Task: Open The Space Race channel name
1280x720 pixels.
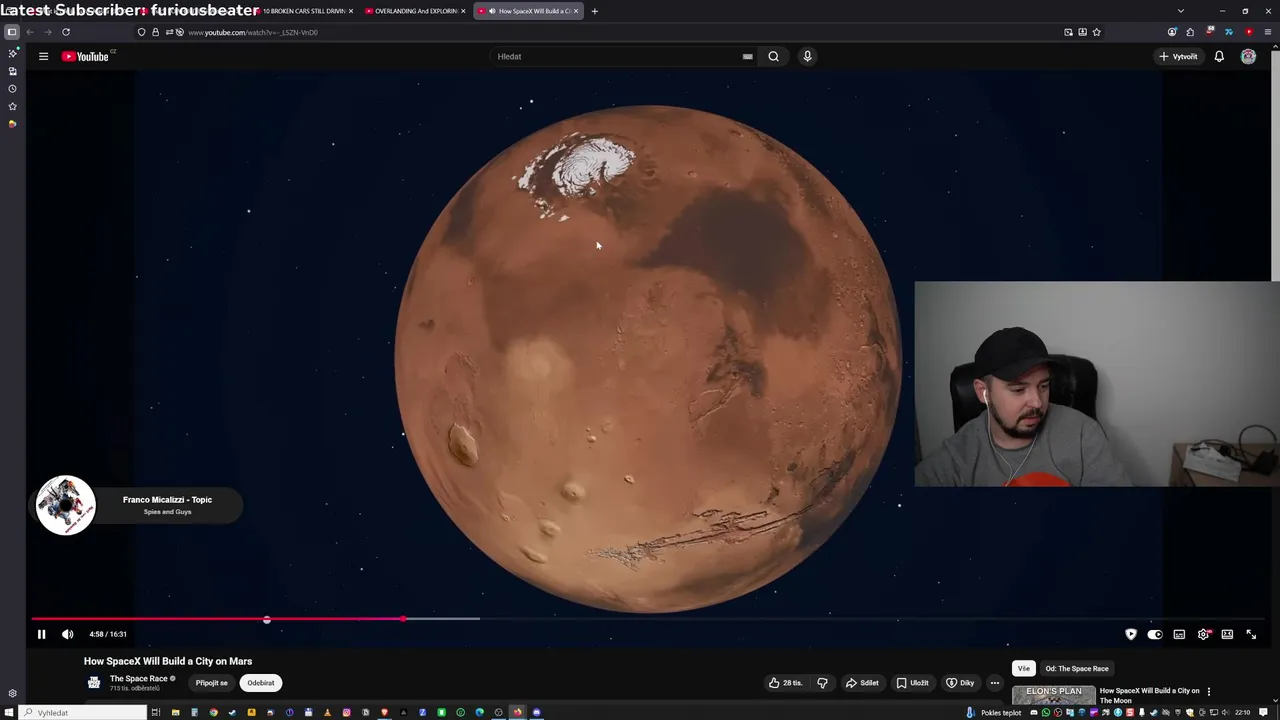Action: [x=139, y=678]
